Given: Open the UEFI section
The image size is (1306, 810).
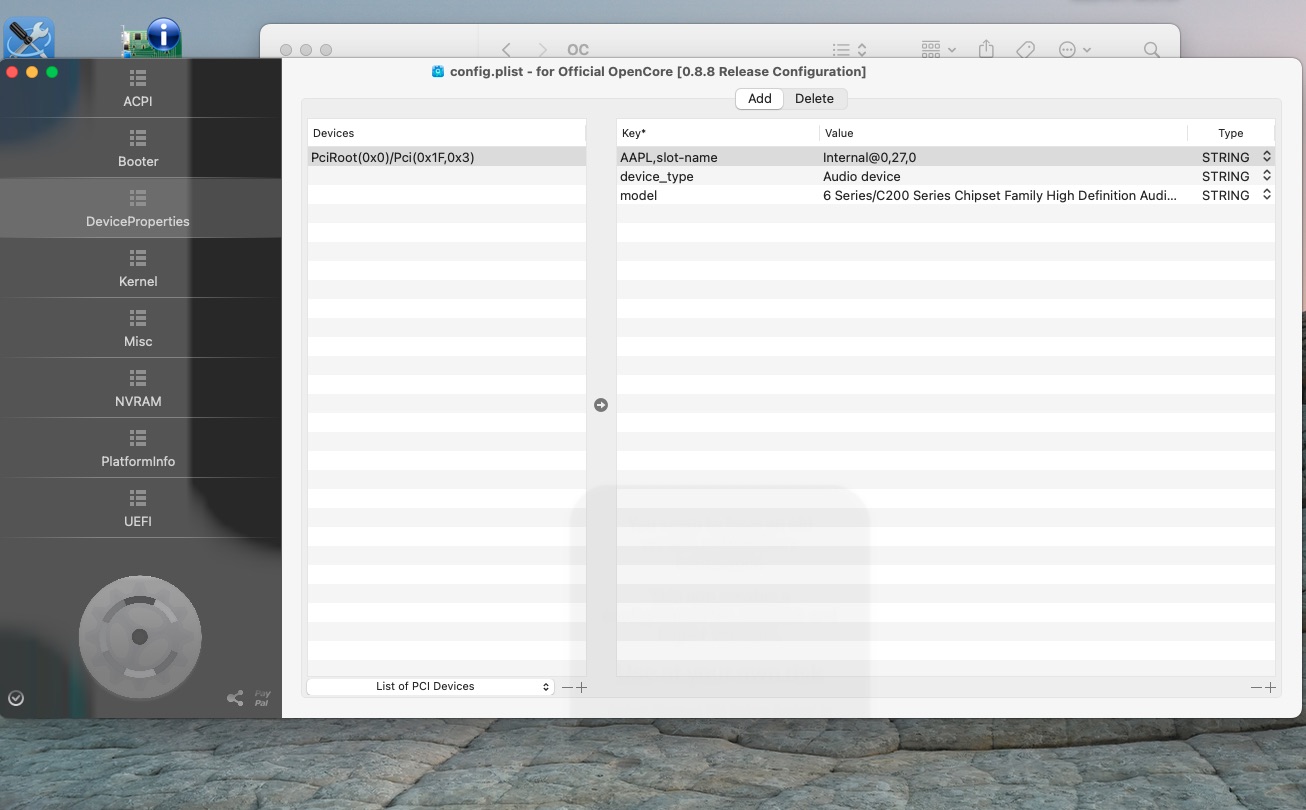Looking at the screenshot, I should coord(138,508).
